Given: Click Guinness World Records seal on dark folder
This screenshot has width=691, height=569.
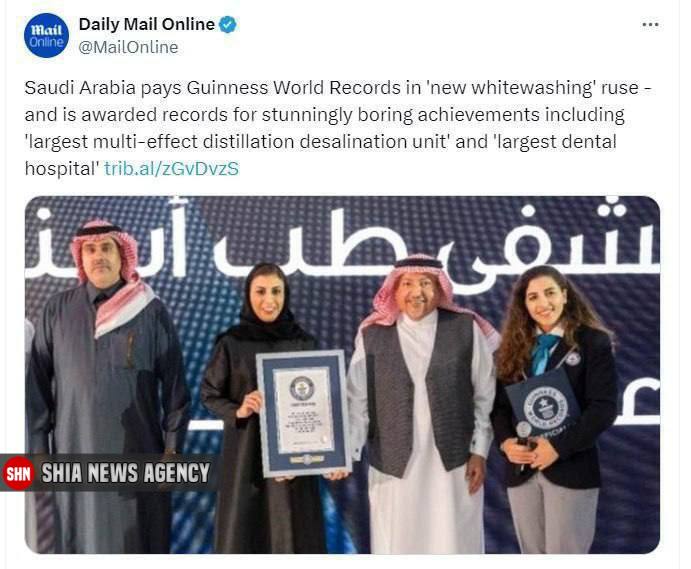Looking at the screenshot, I should [x=546, y=408].
